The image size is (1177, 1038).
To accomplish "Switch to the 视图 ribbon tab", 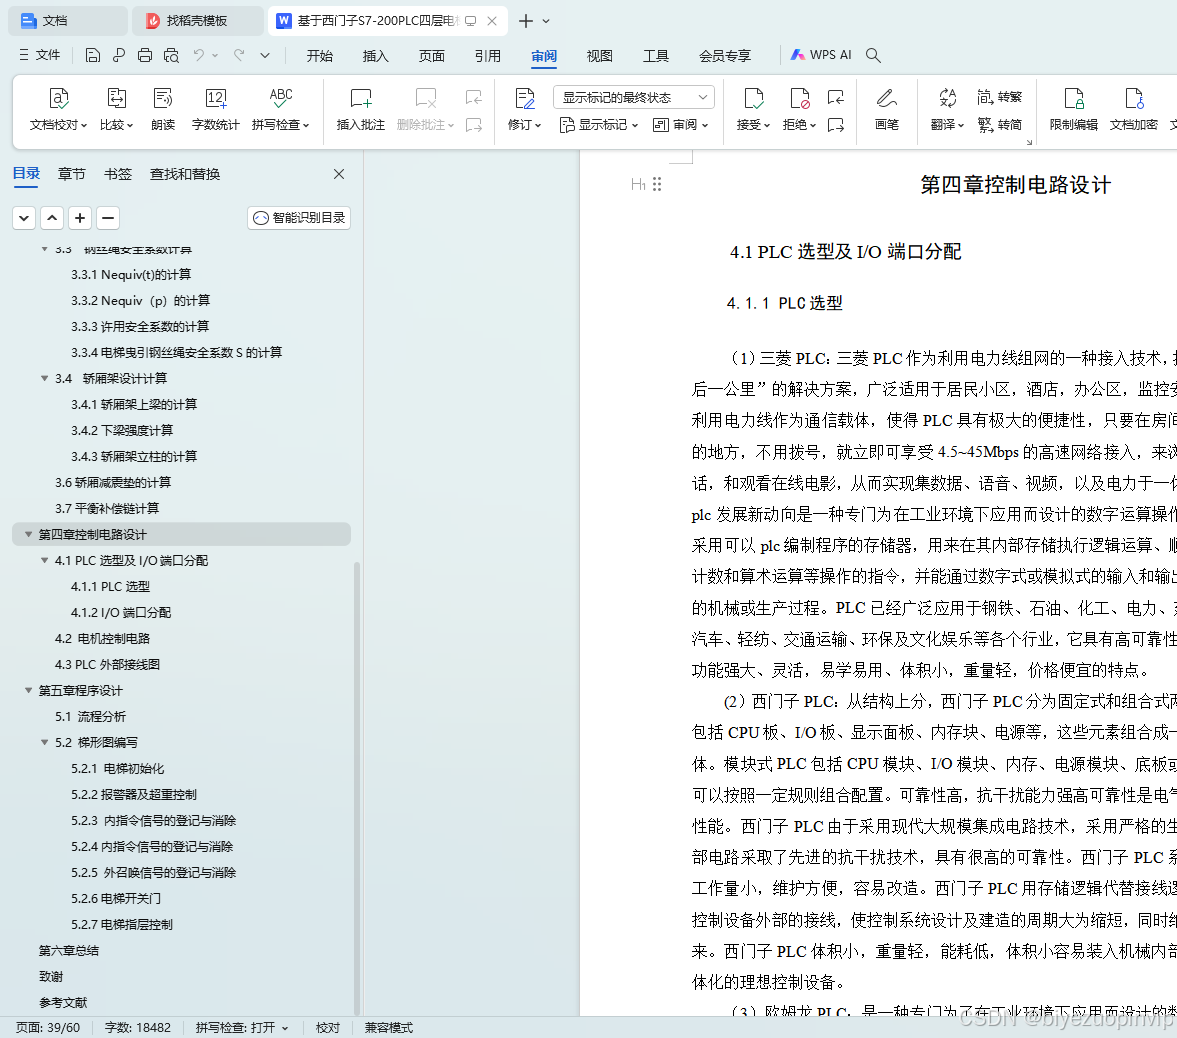I will click(x=599, y=56).
